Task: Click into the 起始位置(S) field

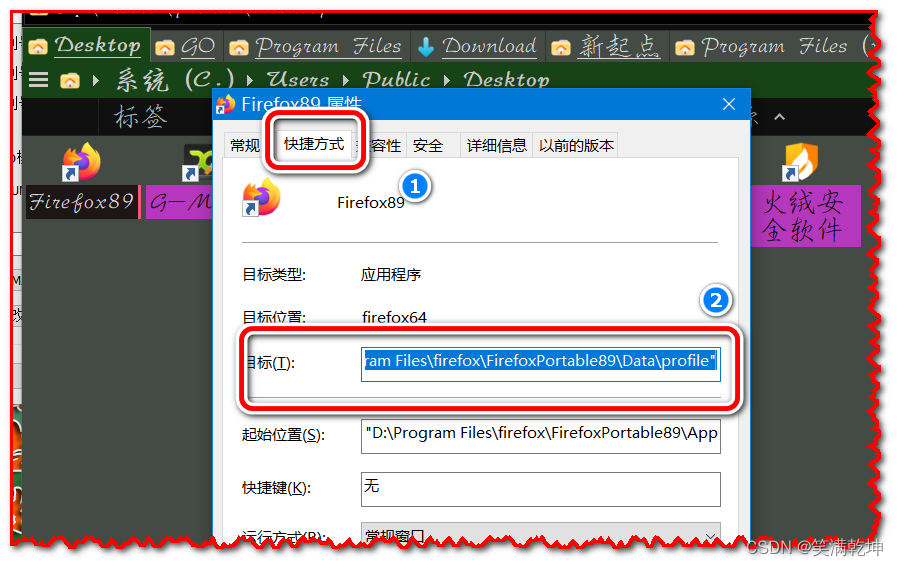Action: [x=541, y=436]
